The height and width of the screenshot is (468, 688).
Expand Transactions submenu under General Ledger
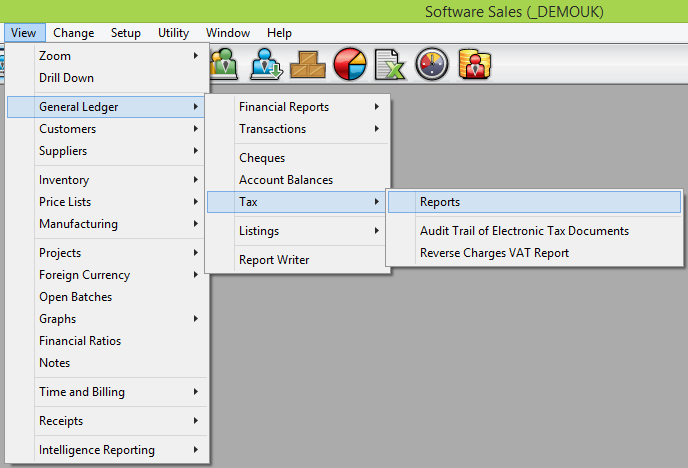[x=297, y=129]
